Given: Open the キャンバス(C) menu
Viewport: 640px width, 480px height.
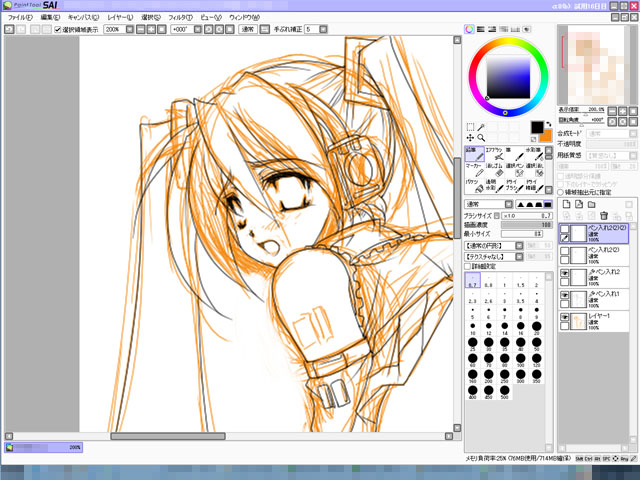Looking at the screenshot, I should (83, 18).
